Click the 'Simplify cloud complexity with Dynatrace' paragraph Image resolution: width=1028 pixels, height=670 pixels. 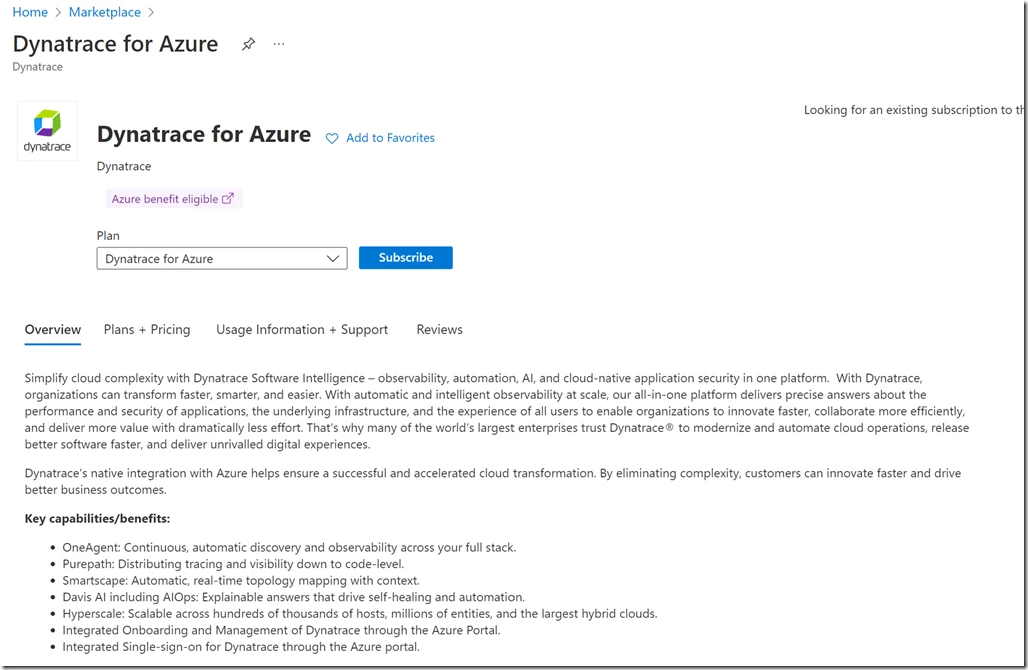click(497, 411)
